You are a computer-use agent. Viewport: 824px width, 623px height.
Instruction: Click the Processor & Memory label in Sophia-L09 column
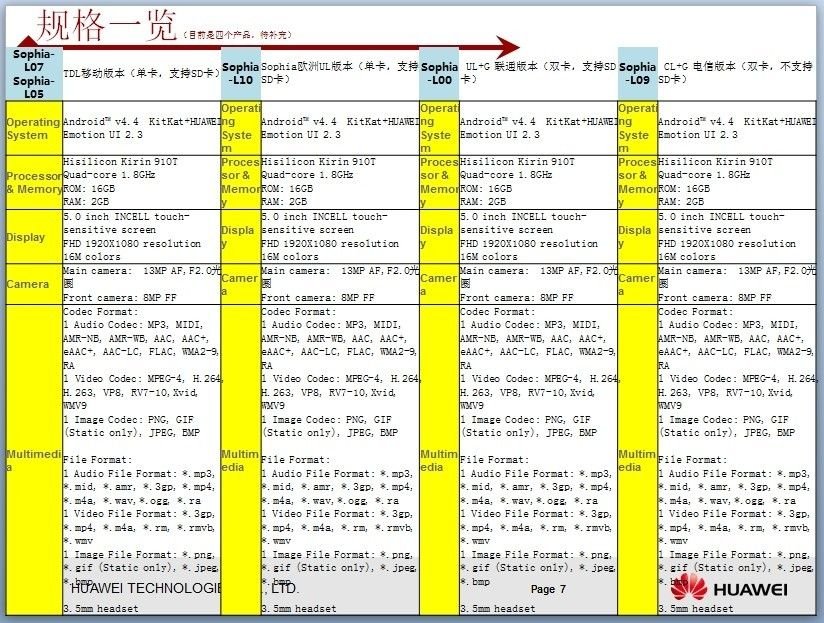pos(637,182)
